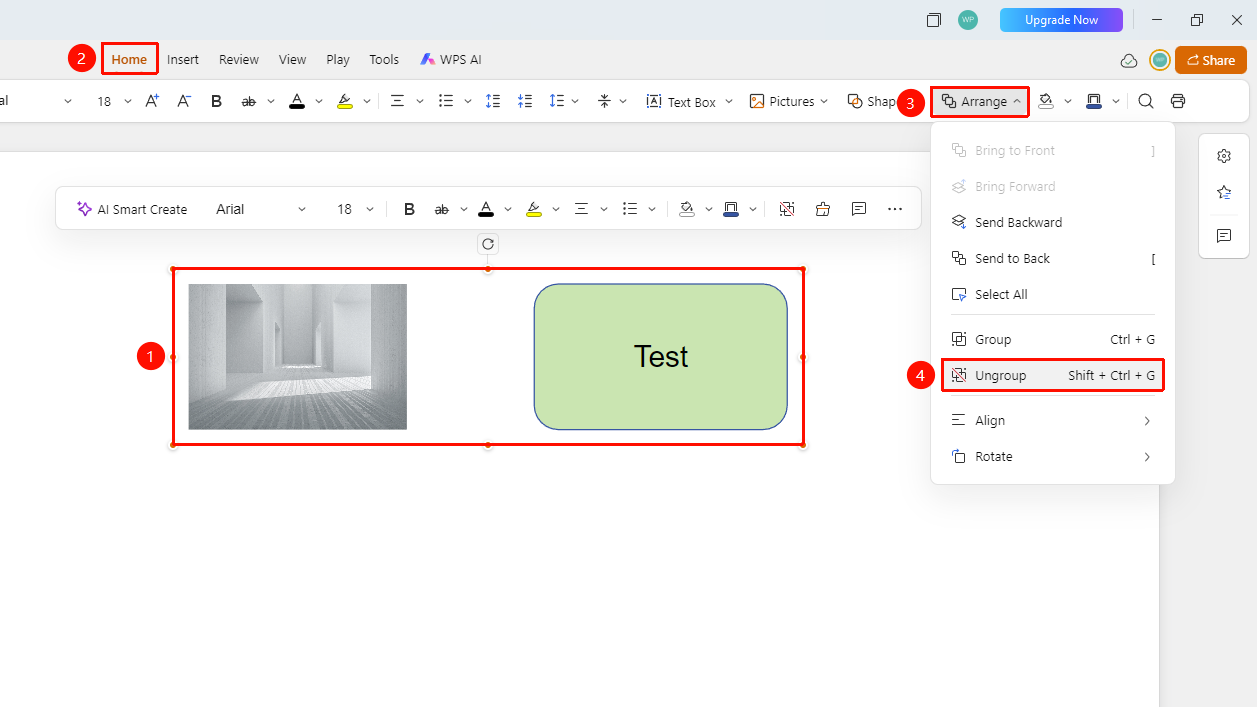Click the ribbon font color swatch
Viewport: 1257px width, 707px height.
(297, 101)
